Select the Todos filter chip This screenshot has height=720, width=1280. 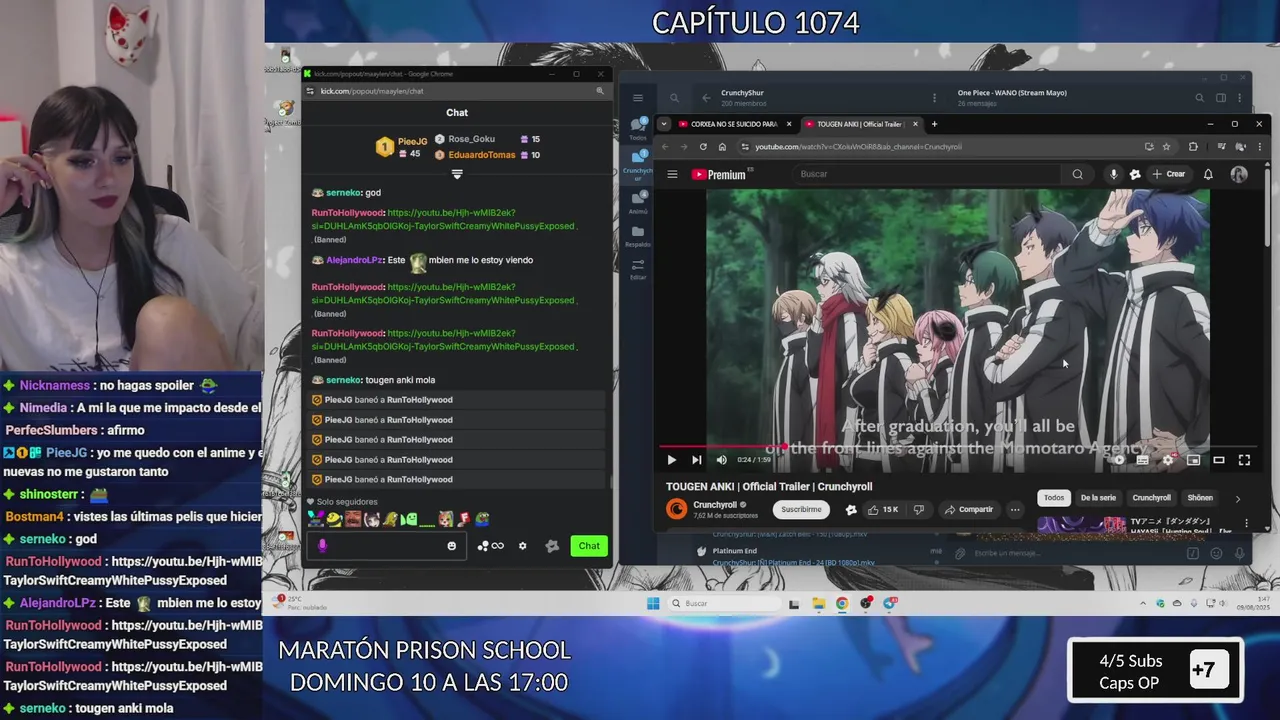coord(1054,497)
